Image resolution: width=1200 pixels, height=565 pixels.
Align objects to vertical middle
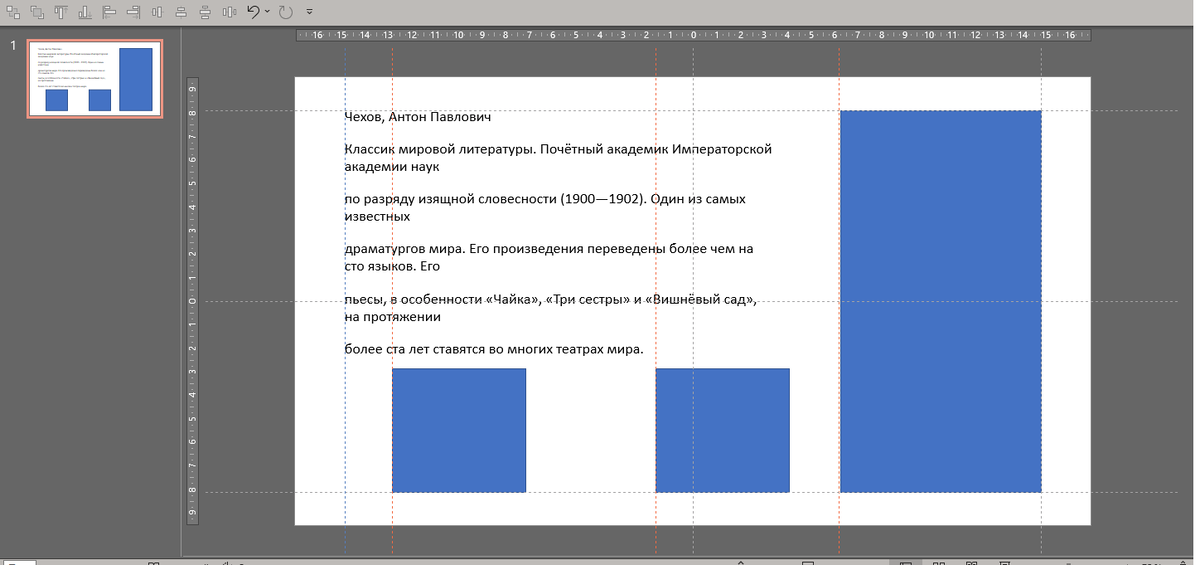click(157, 12)
